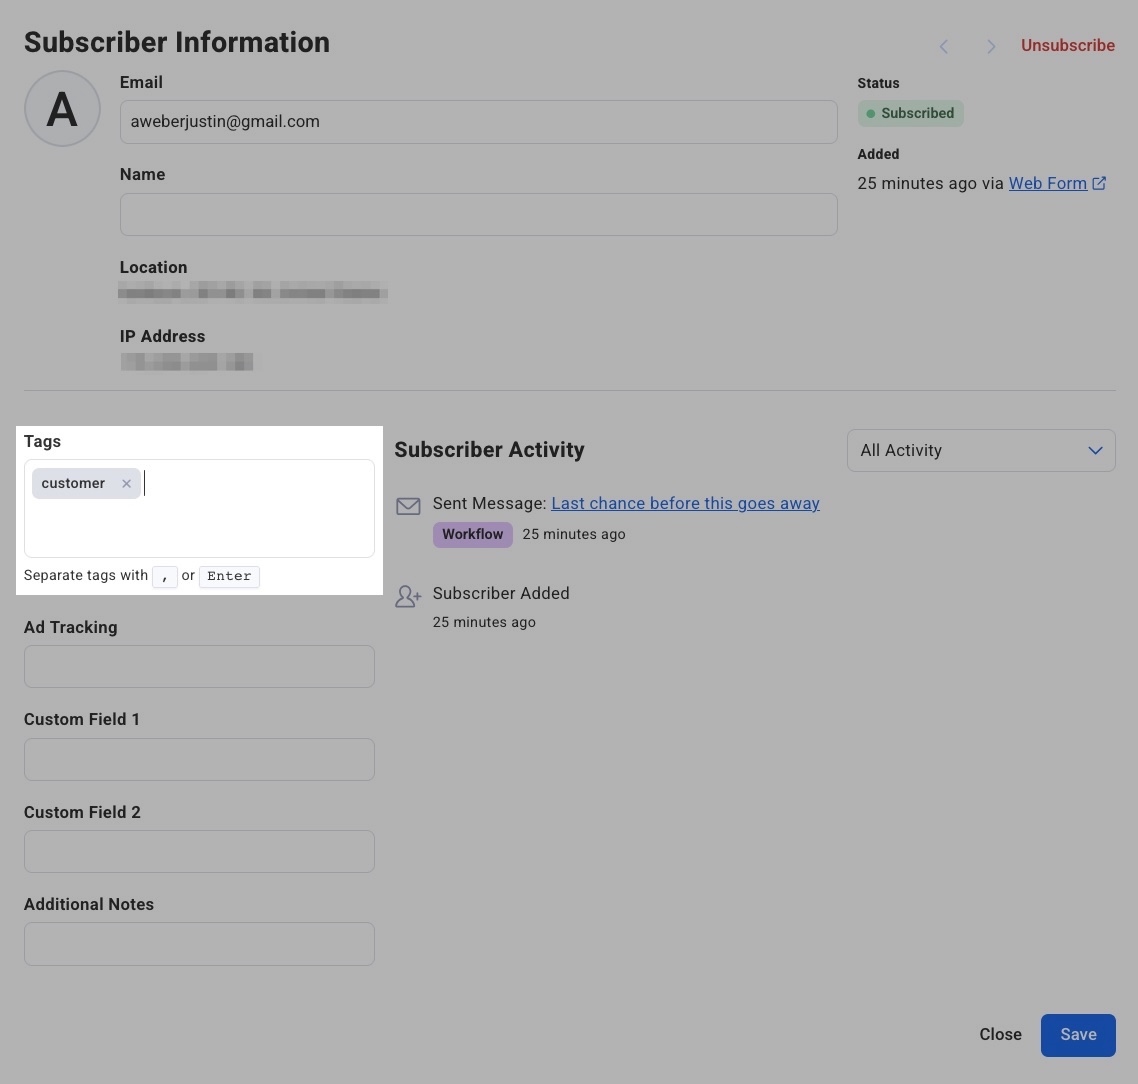Click the Subscriber Added person icon
The image size is (1138, 1084).
tap(408, 597)
